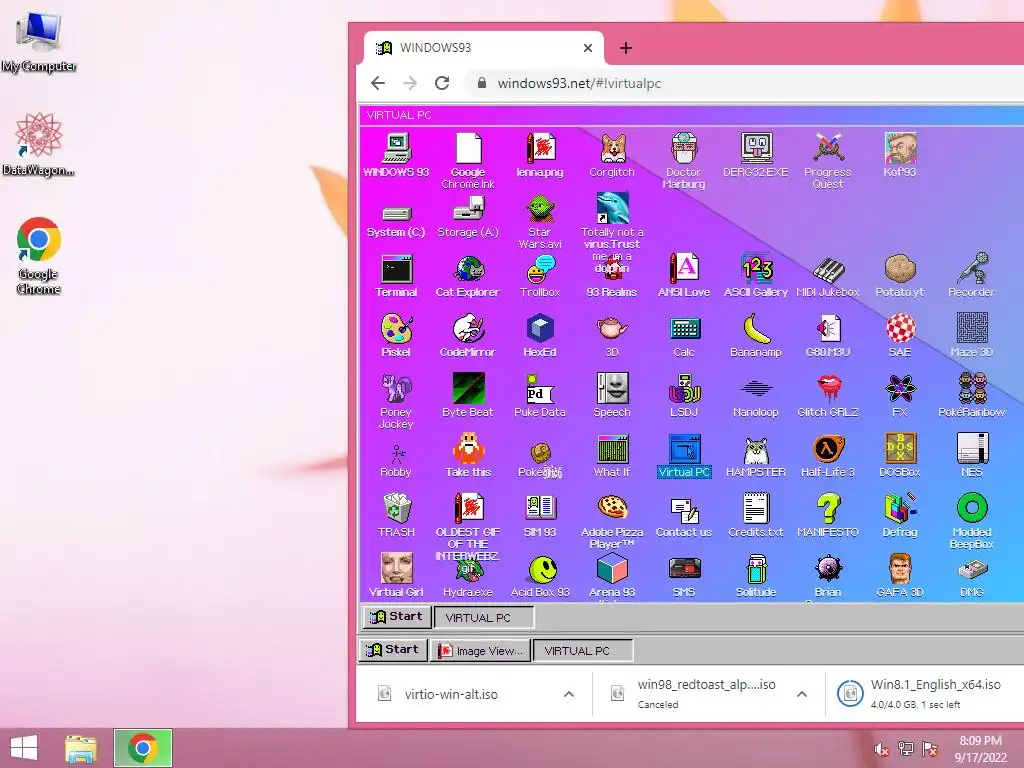
Task: Launch Bananamp icon
Action: click(x=756, y=336)
